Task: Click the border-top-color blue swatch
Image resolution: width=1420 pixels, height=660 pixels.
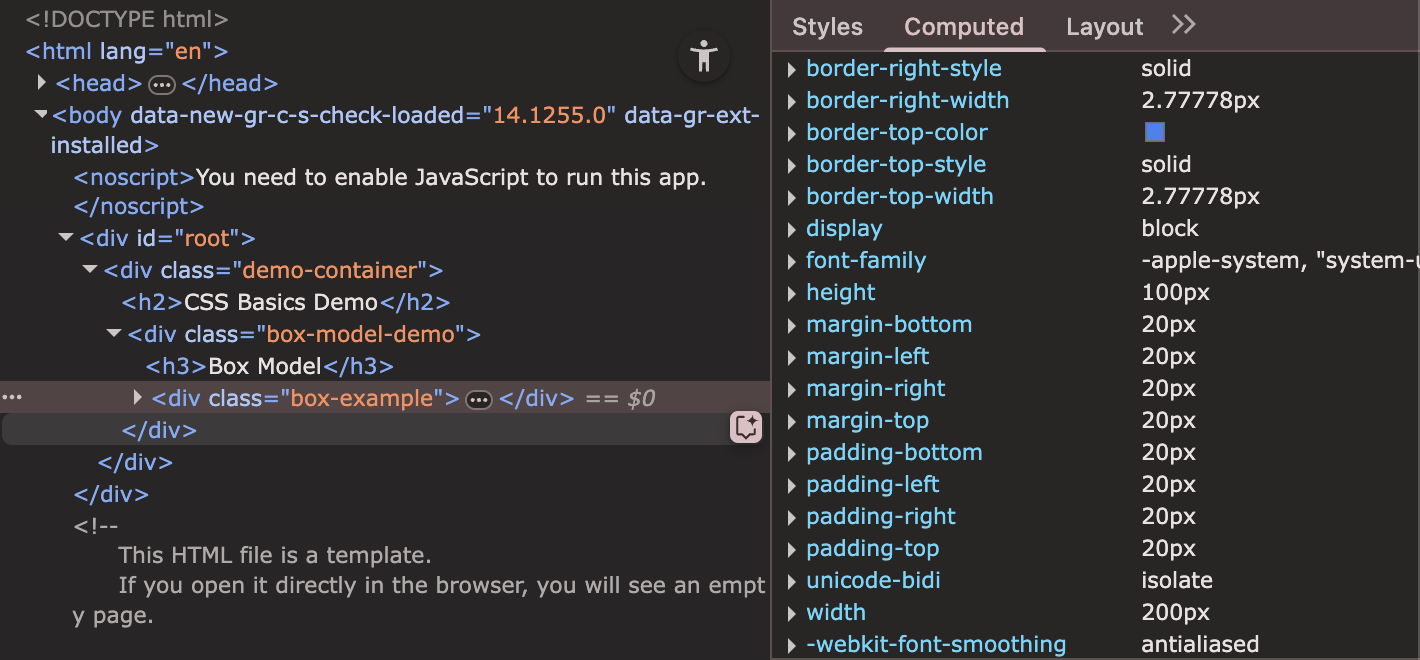Action: click(1154, 132)
